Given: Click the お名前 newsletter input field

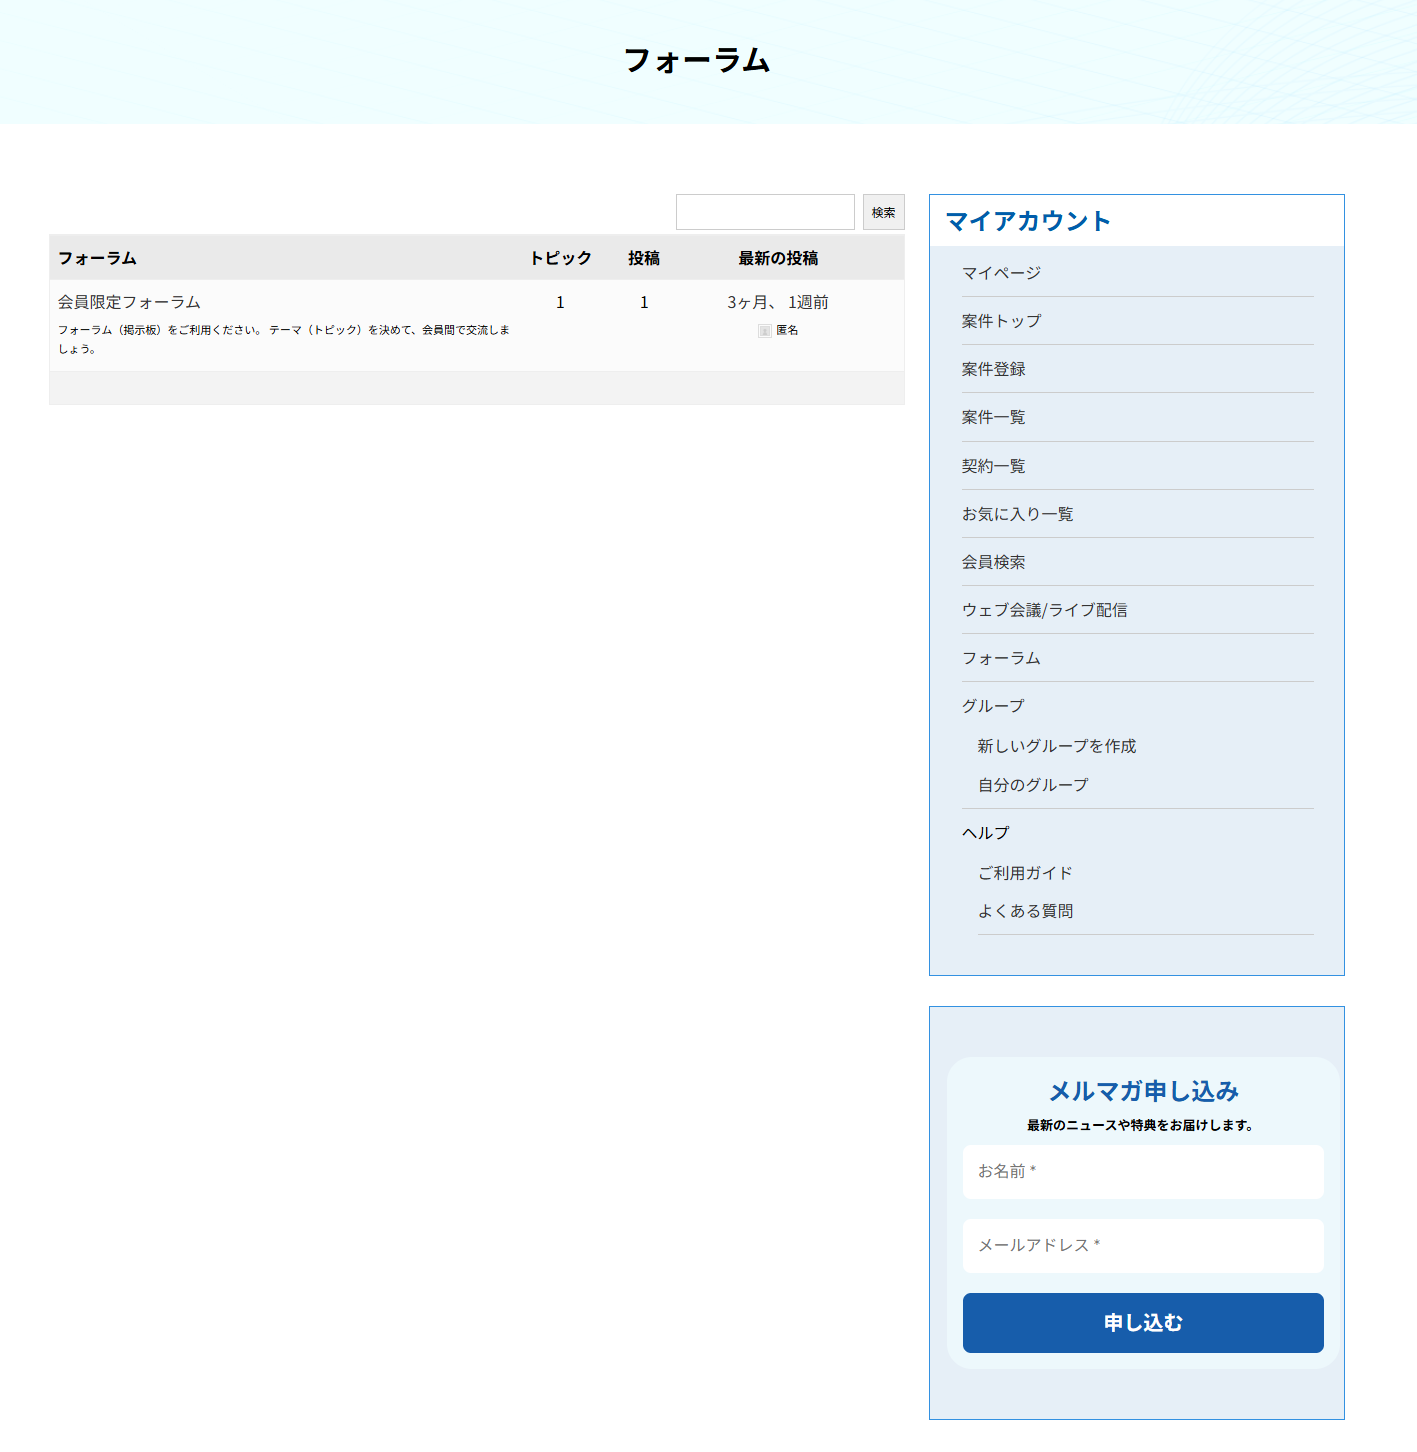Looking at the screenshot, I should tap(1143, 1172).
